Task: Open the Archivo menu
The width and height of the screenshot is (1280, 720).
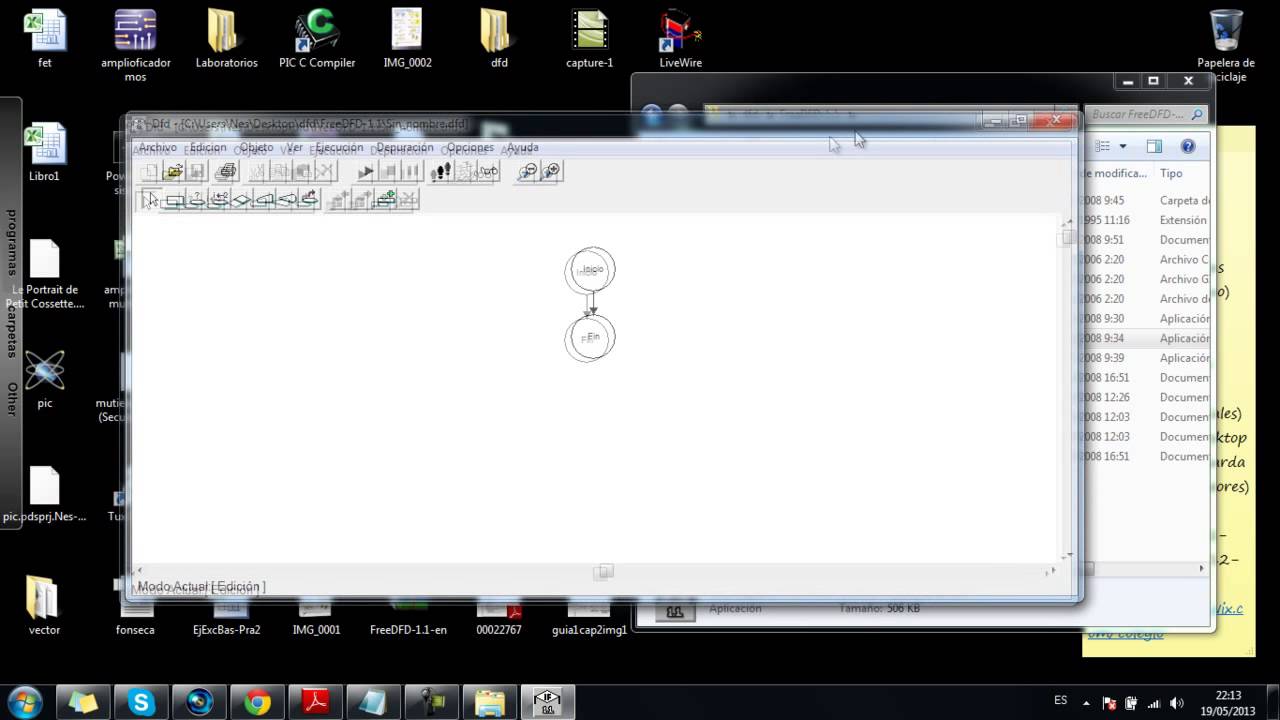Action: click(157, 148)
